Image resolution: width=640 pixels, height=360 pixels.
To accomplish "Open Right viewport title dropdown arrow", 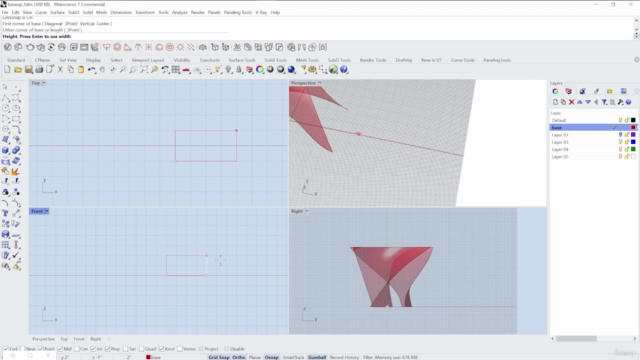I will (x=307, y=211).
